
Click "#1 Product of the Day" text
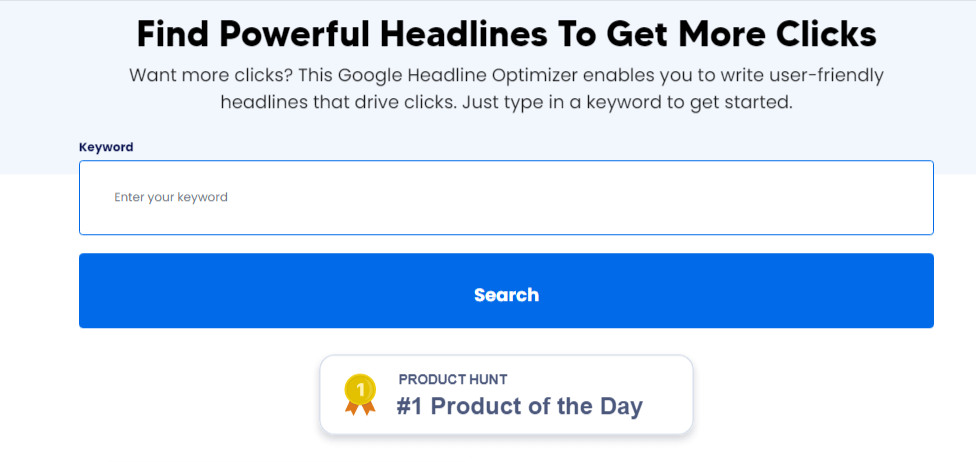pyautogui.click(x=519, y=406)
